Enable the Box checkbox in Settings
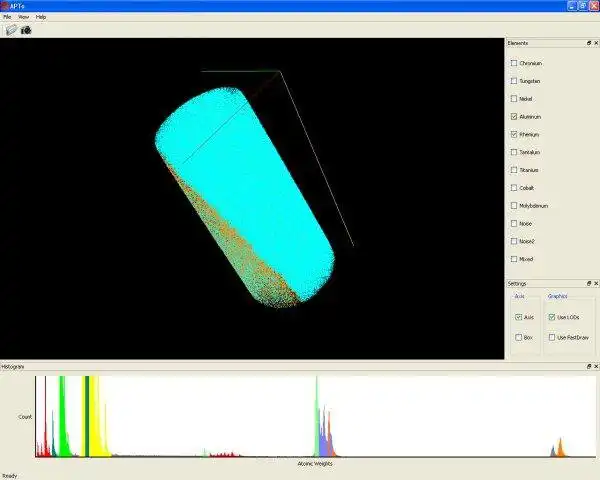The image size is (600, 480). pos(518,337)
